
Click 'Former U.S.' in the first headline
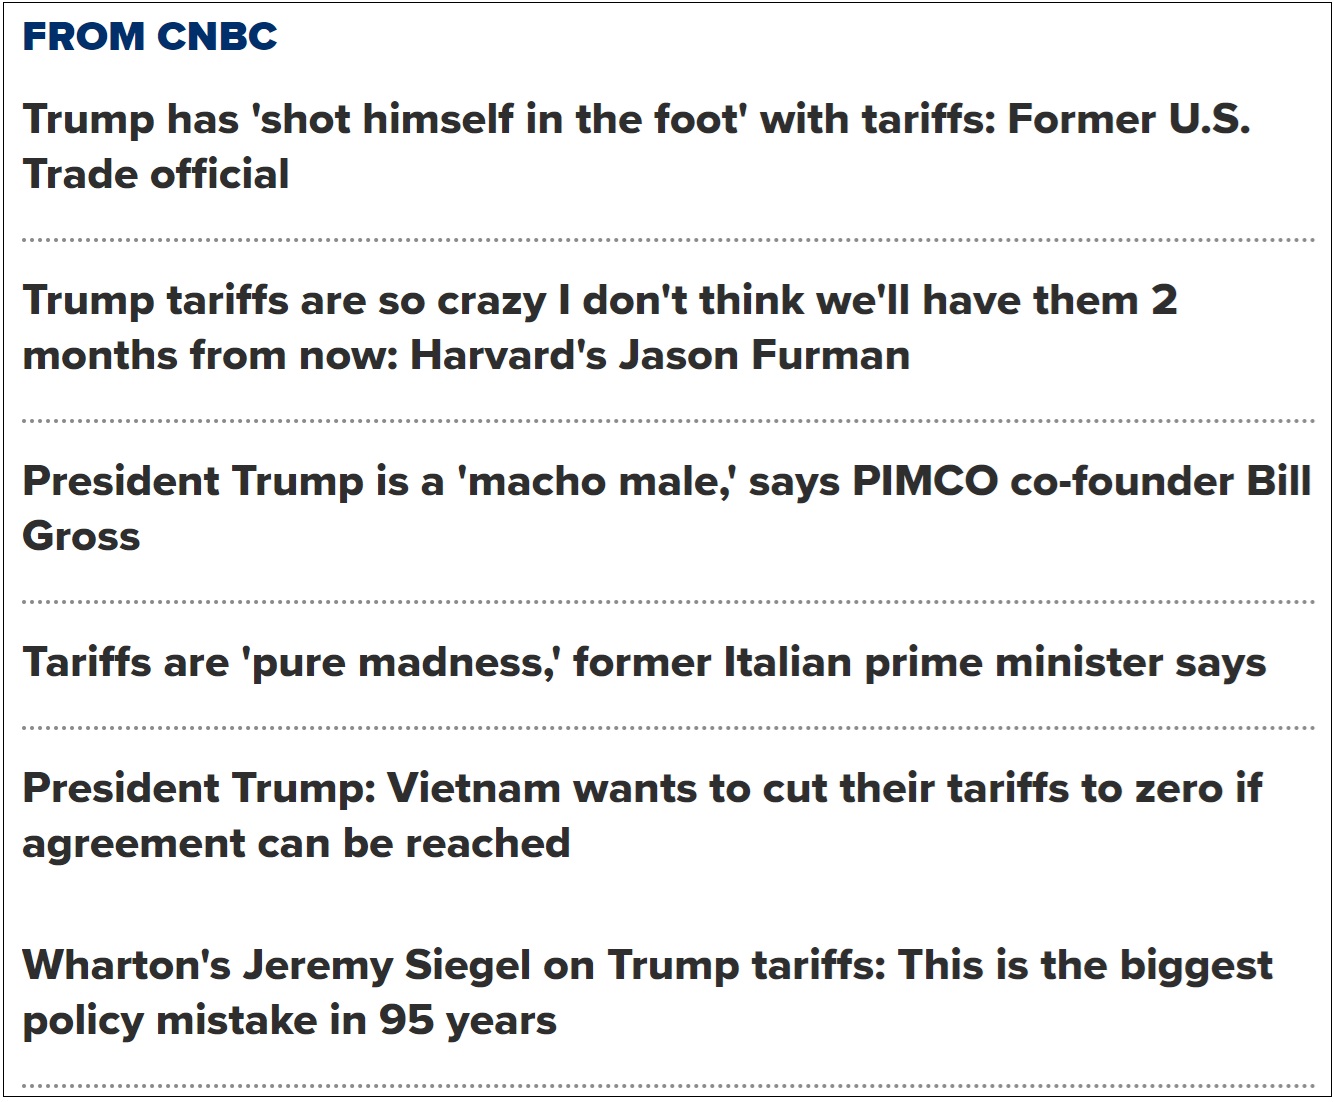pyautogui.click(x=1128, y=120)
